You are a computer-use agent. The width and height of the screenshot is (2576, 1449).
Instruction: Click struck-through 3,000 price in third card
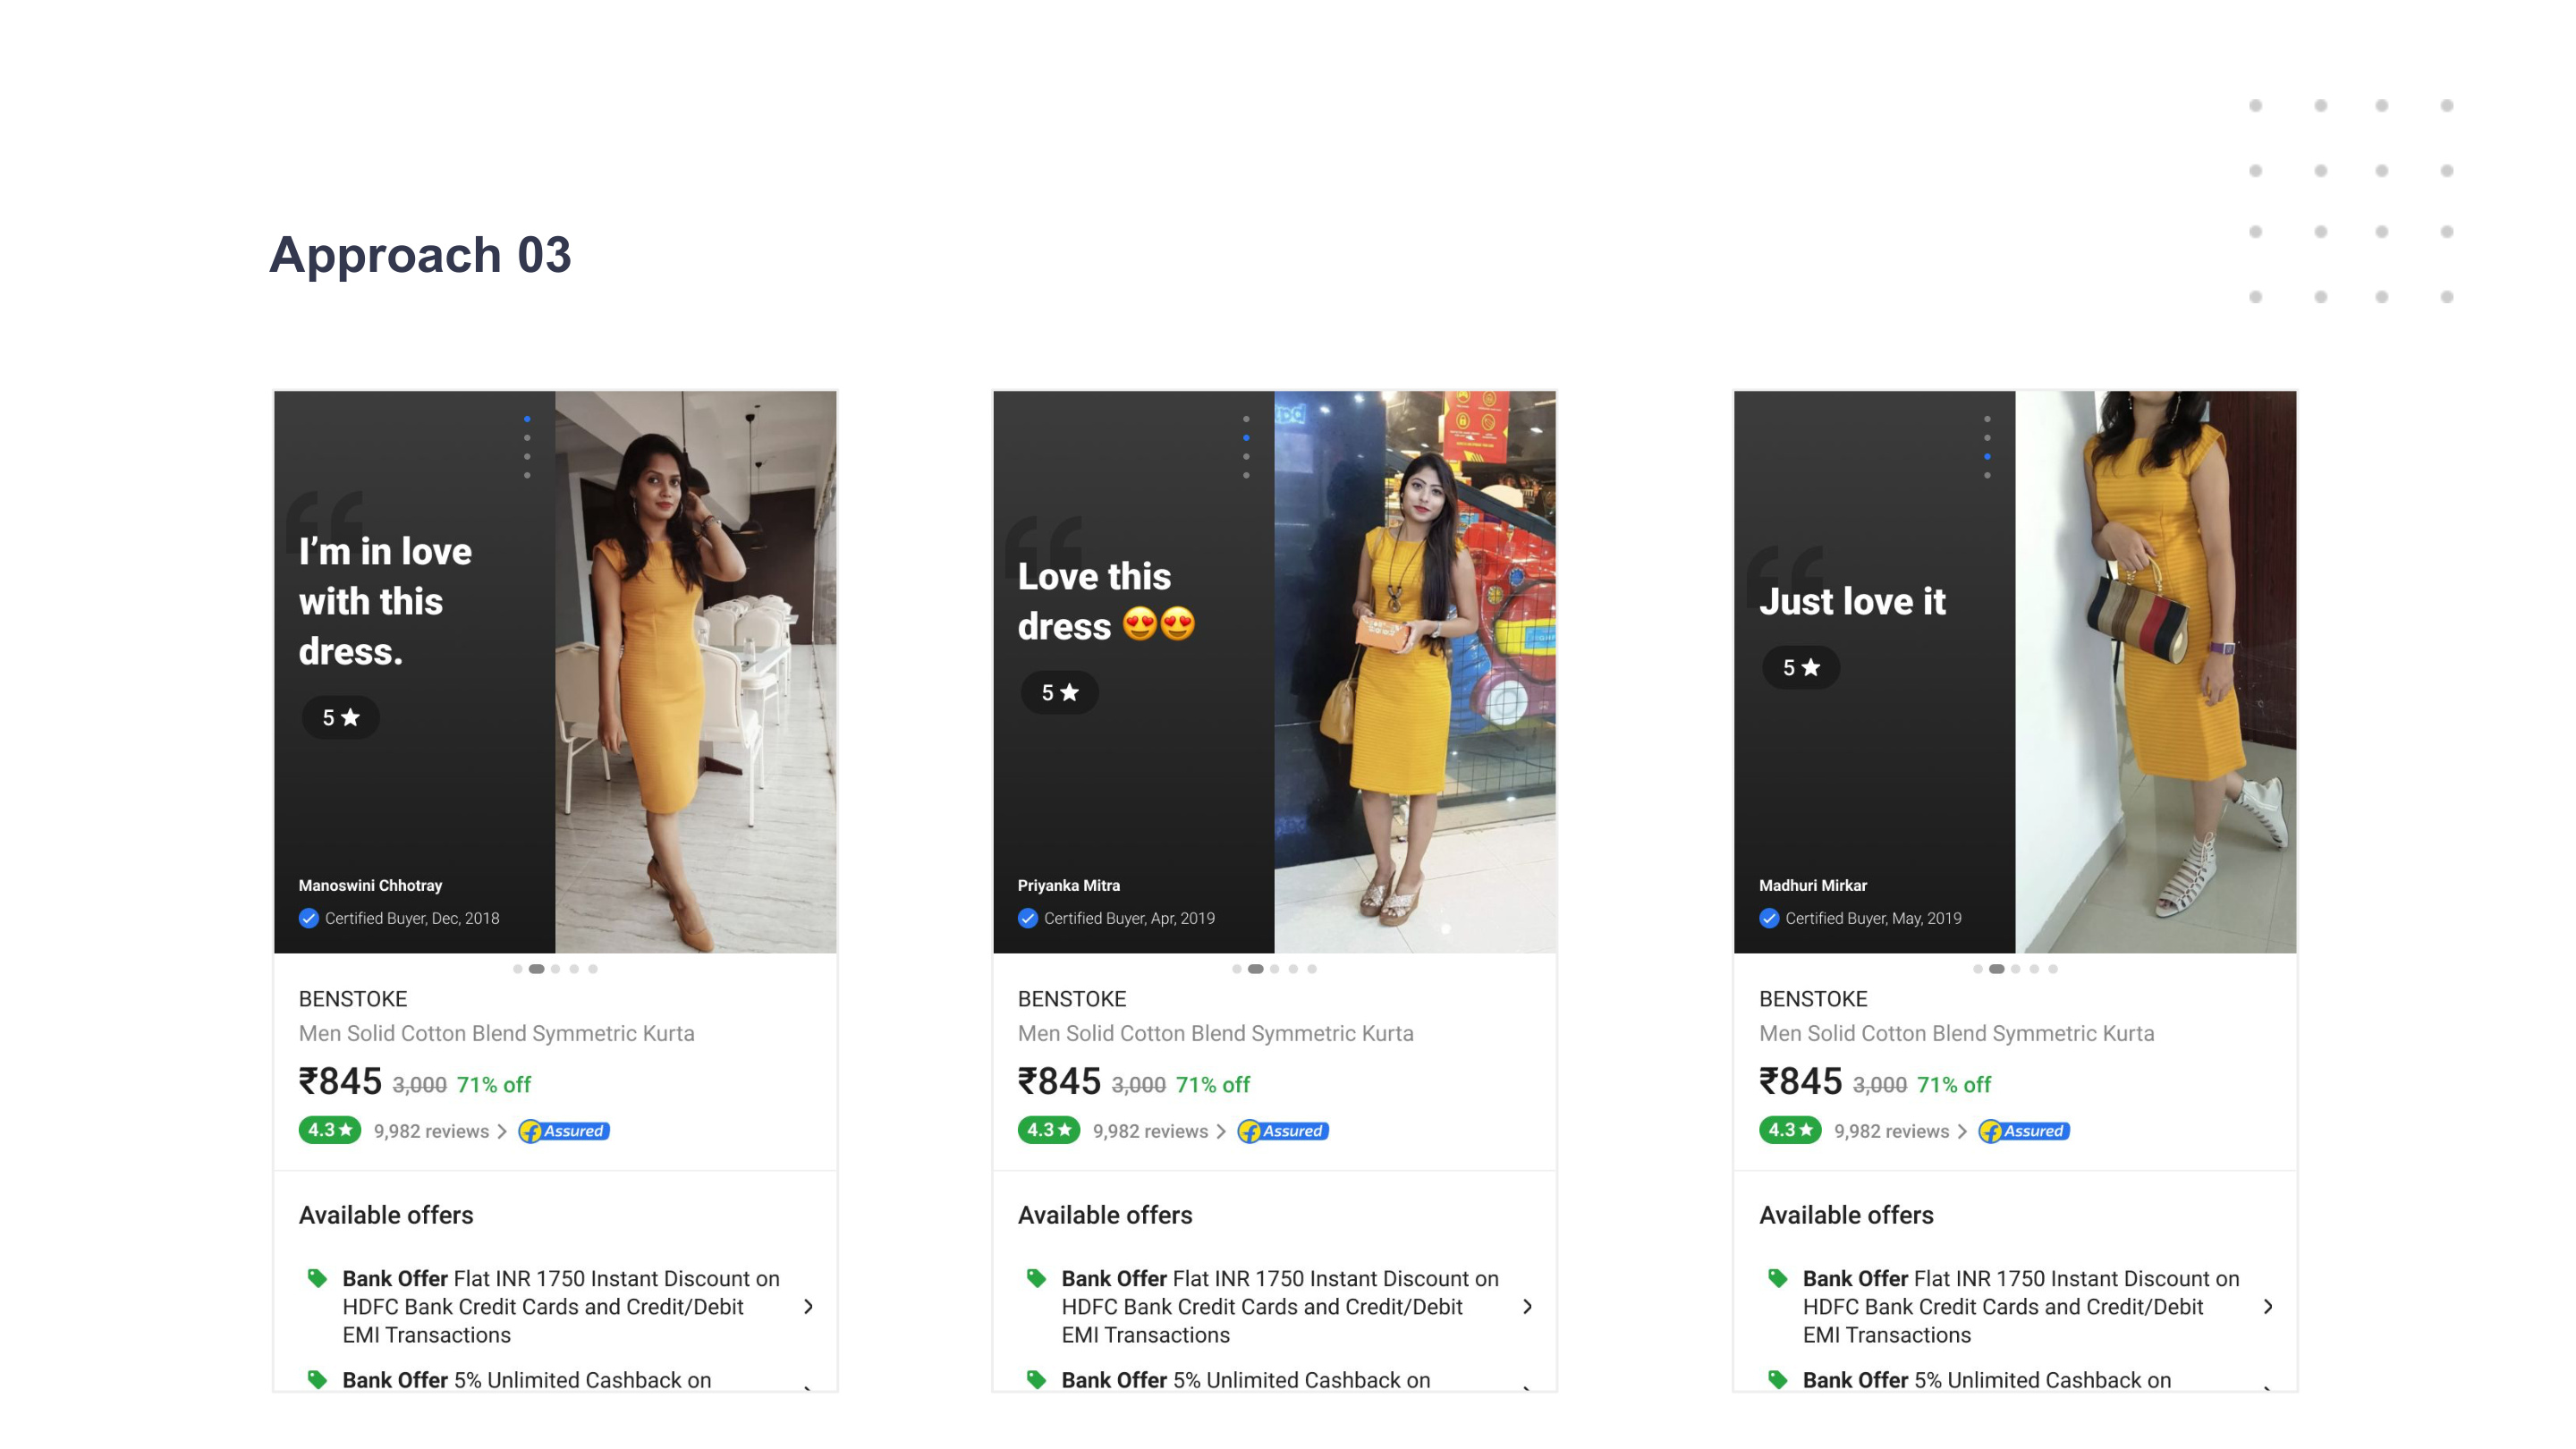pos(1879,1085)
